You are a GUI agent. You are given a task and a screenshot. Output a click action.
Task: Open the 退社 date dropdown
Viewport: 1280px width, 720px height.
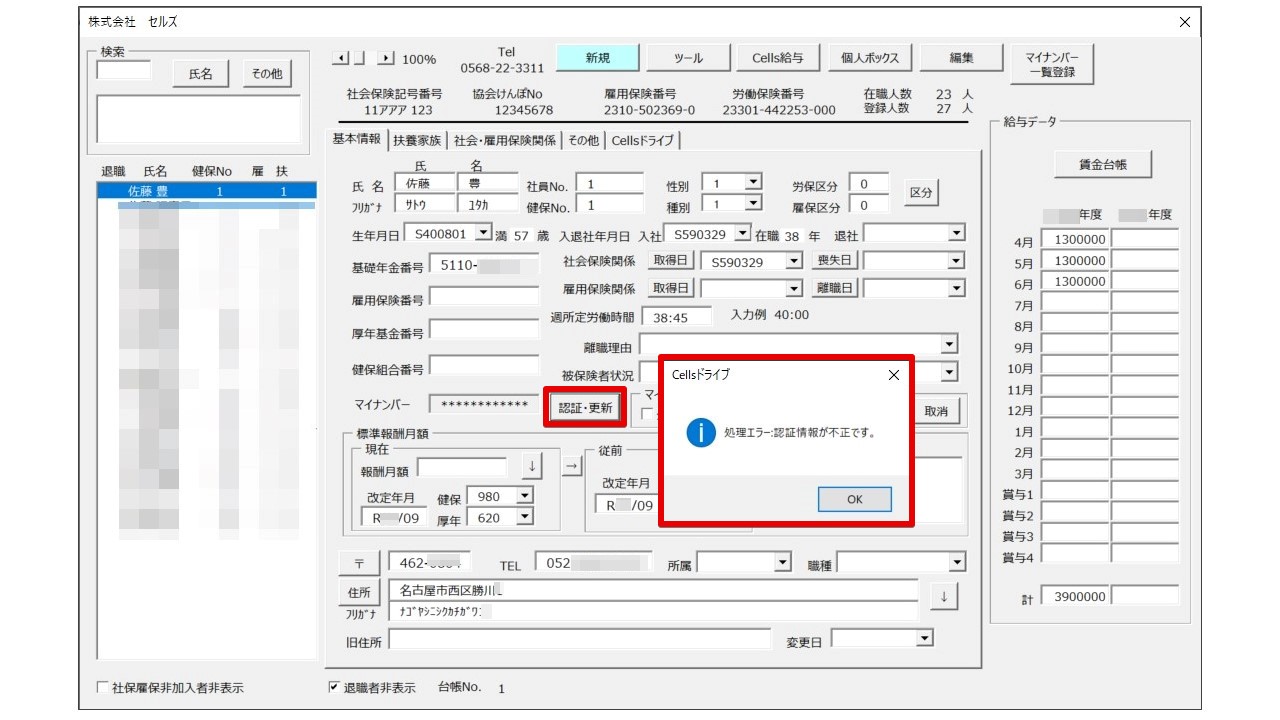(x=957, y=233)
